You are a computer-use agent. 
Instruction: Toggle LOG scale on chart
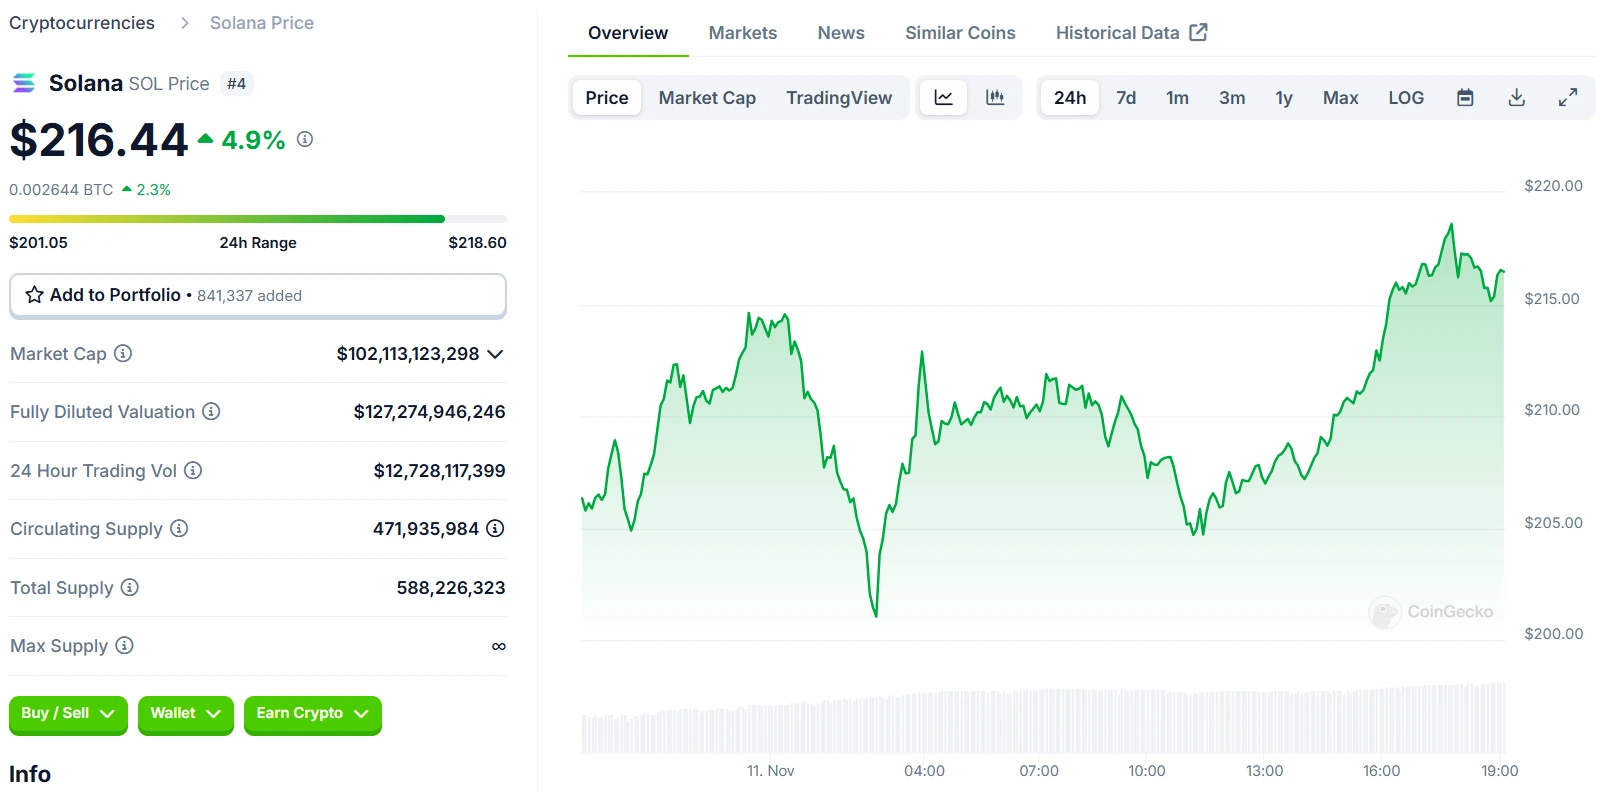click(1406, 97)
